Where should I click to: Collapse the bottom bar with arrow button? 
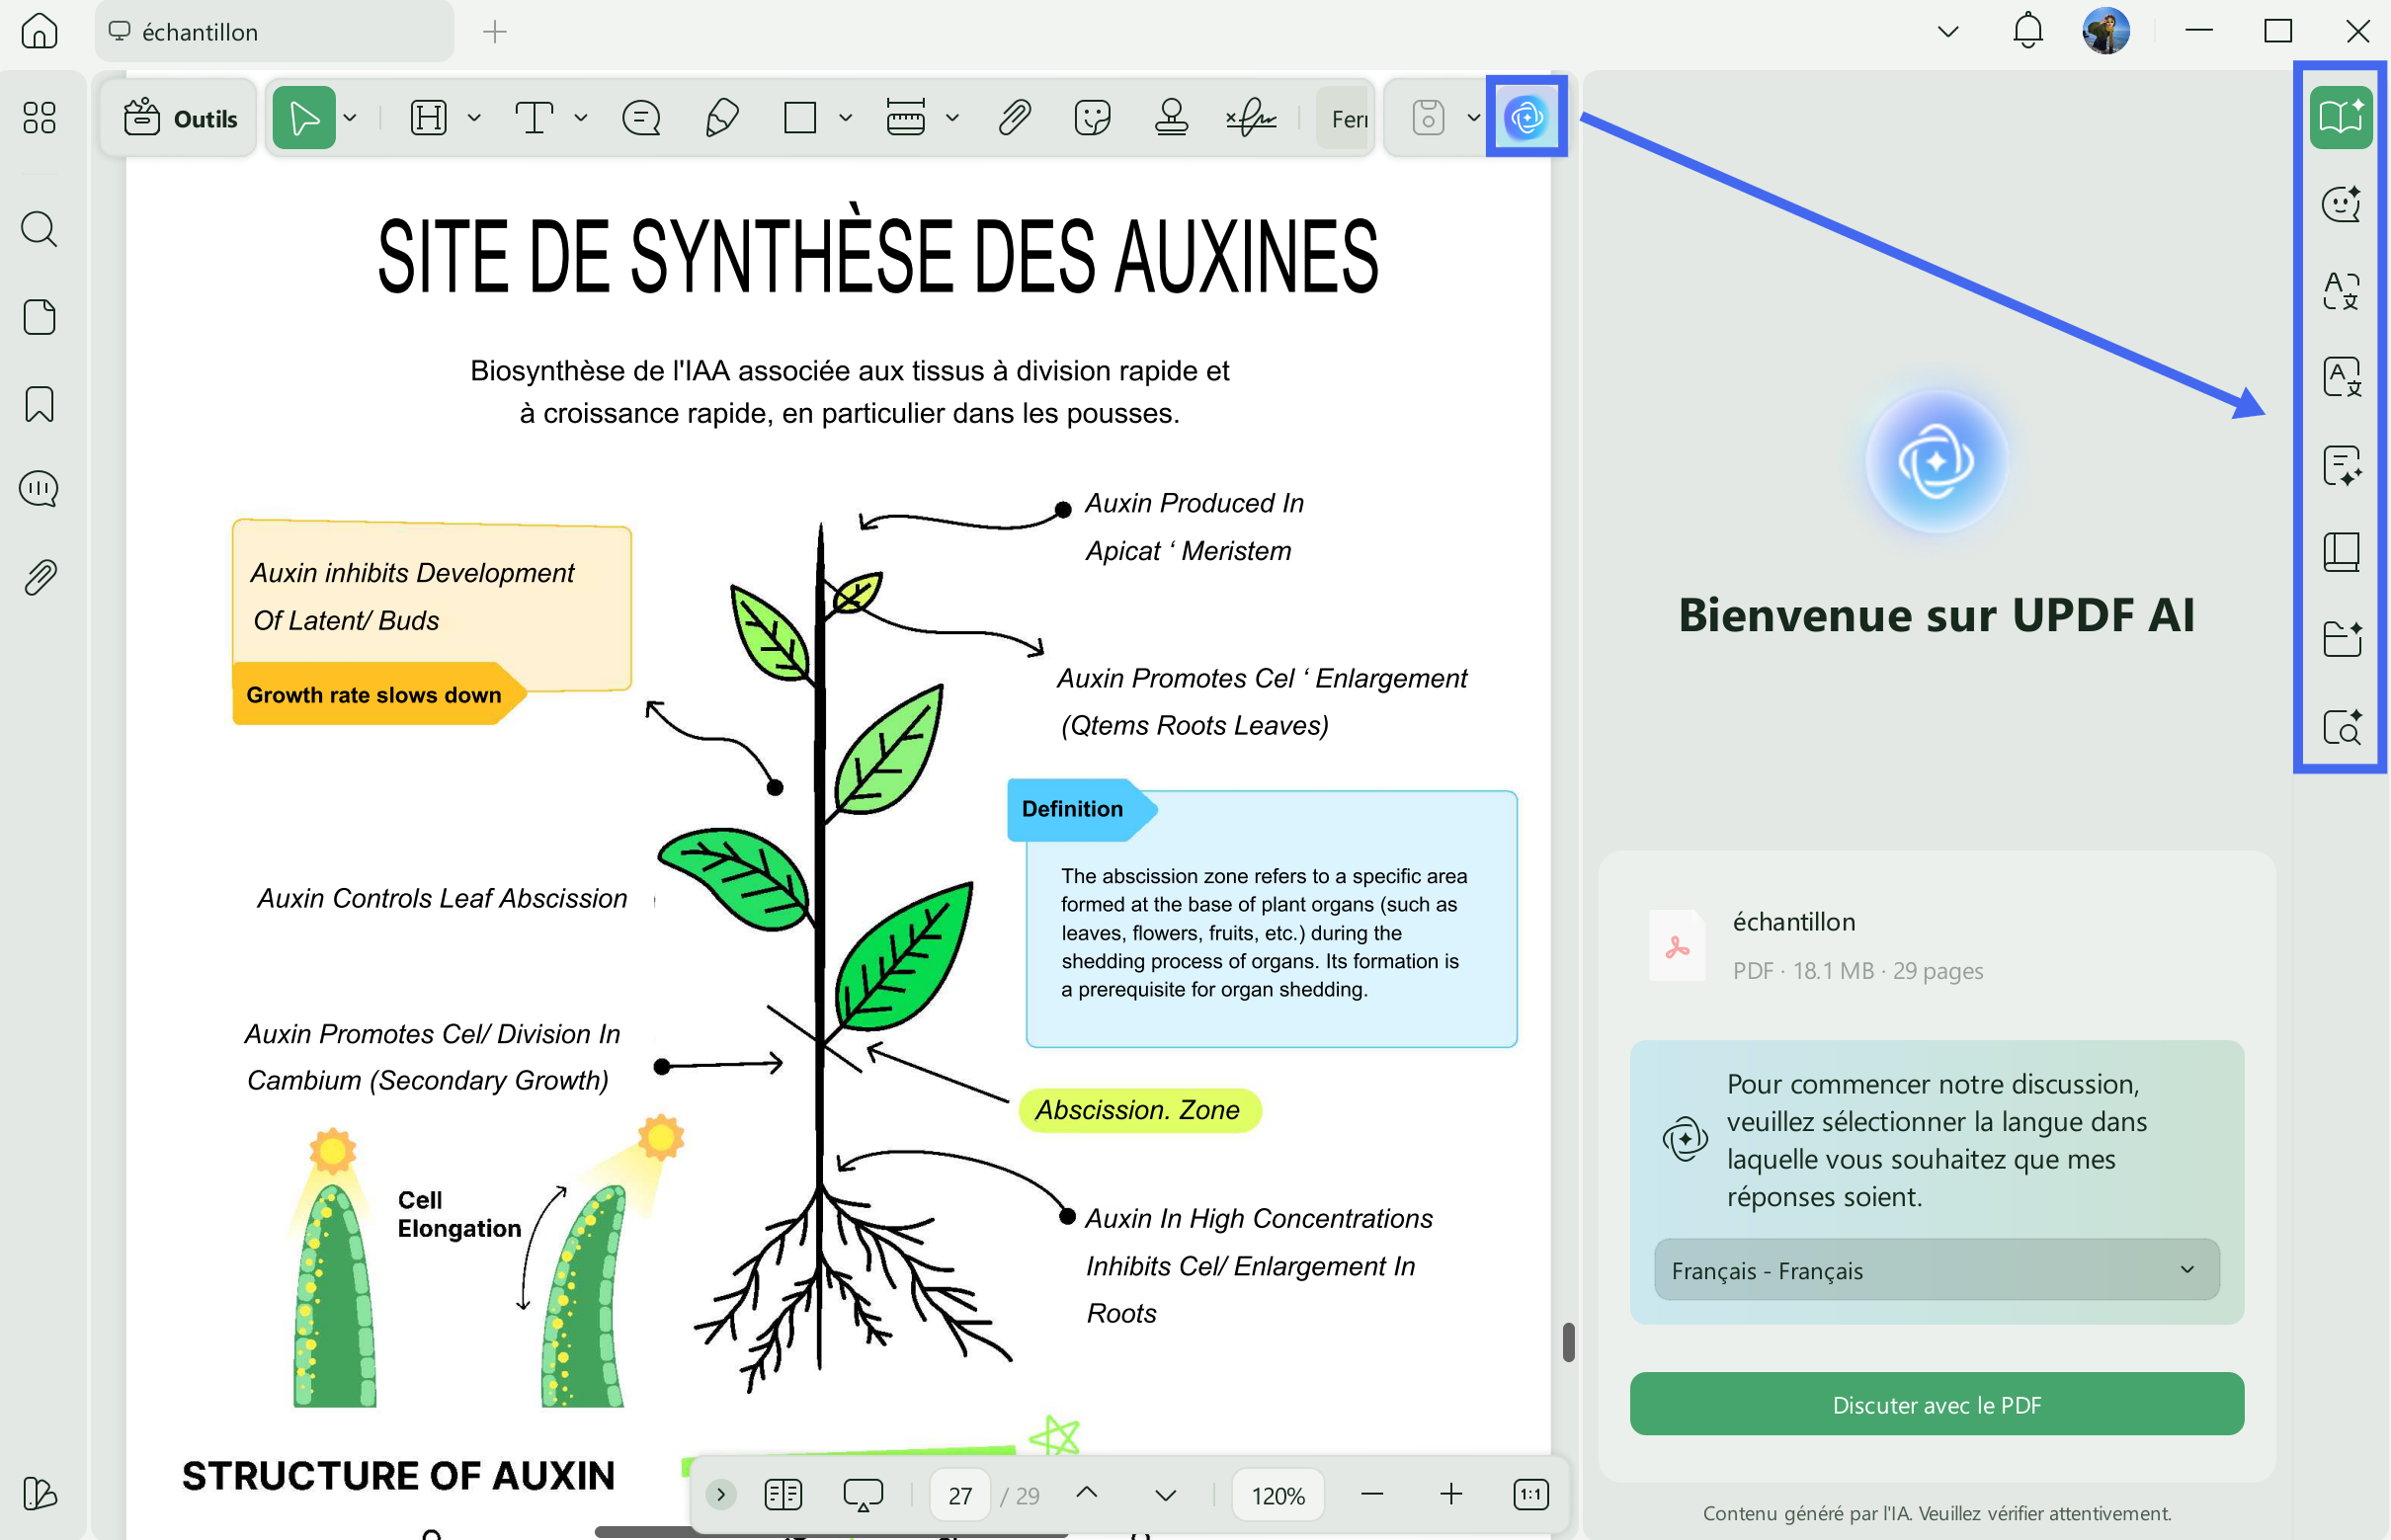pyautogui.click(x=720, y=1495)
